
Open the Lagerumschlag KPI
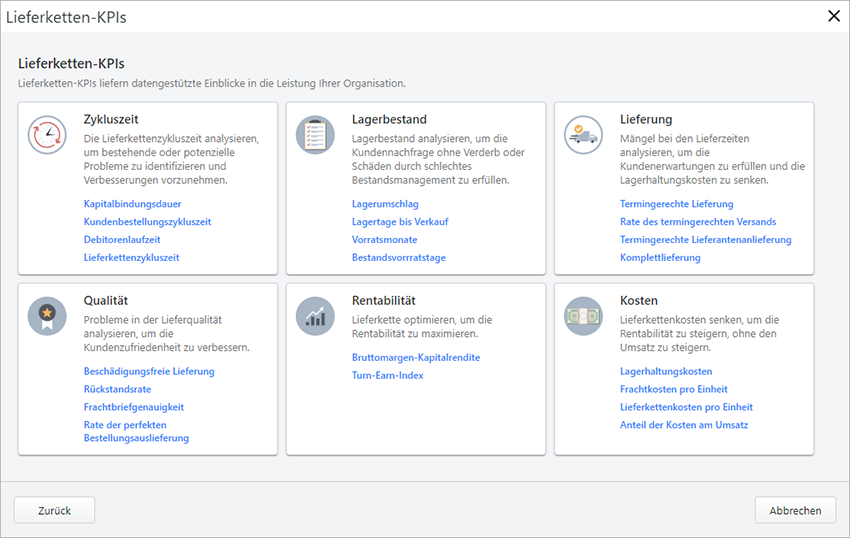(x=385, y=204)
